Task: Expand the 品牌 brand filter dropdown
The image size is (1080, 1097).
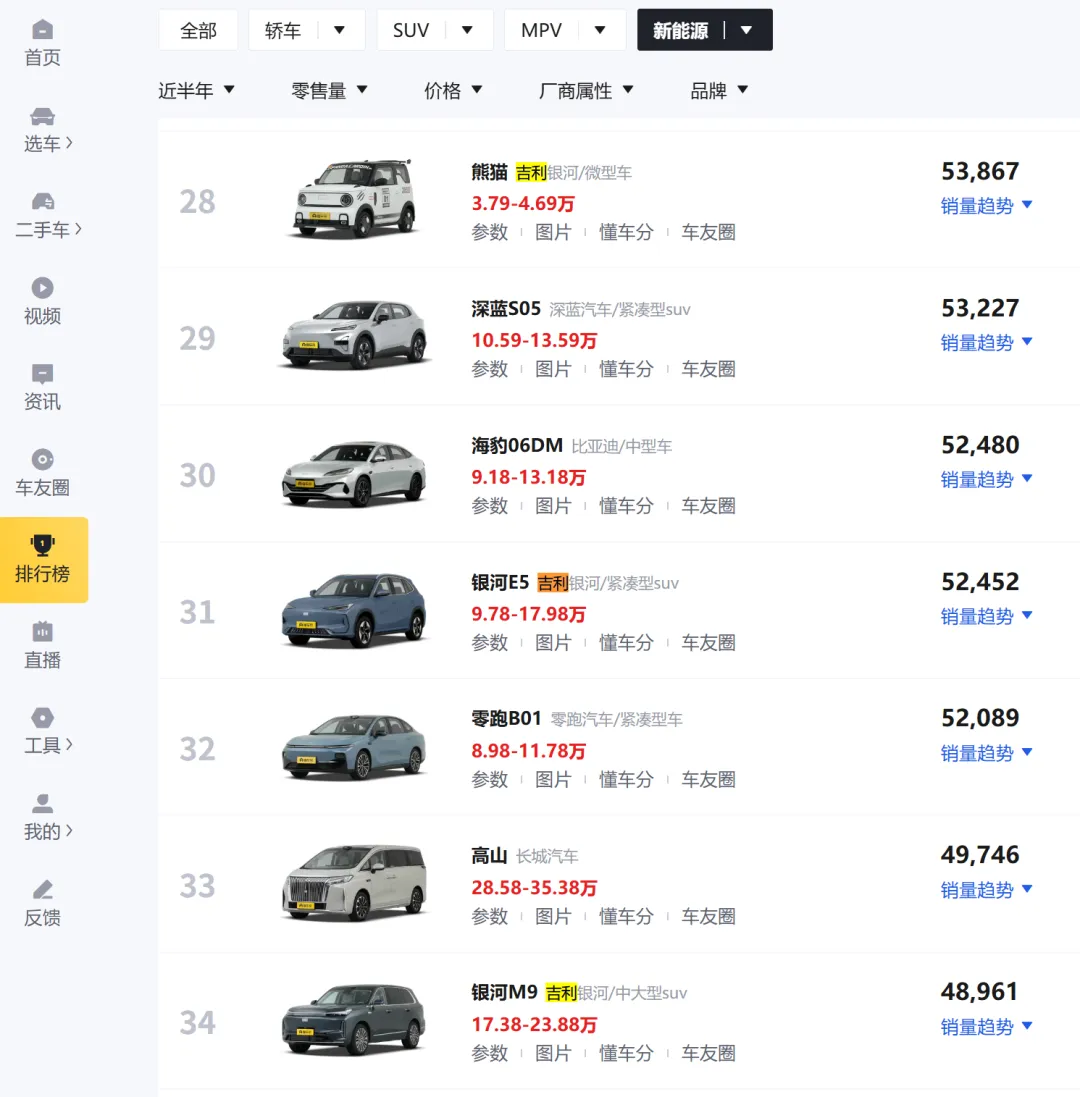Action: coord(719,91)
